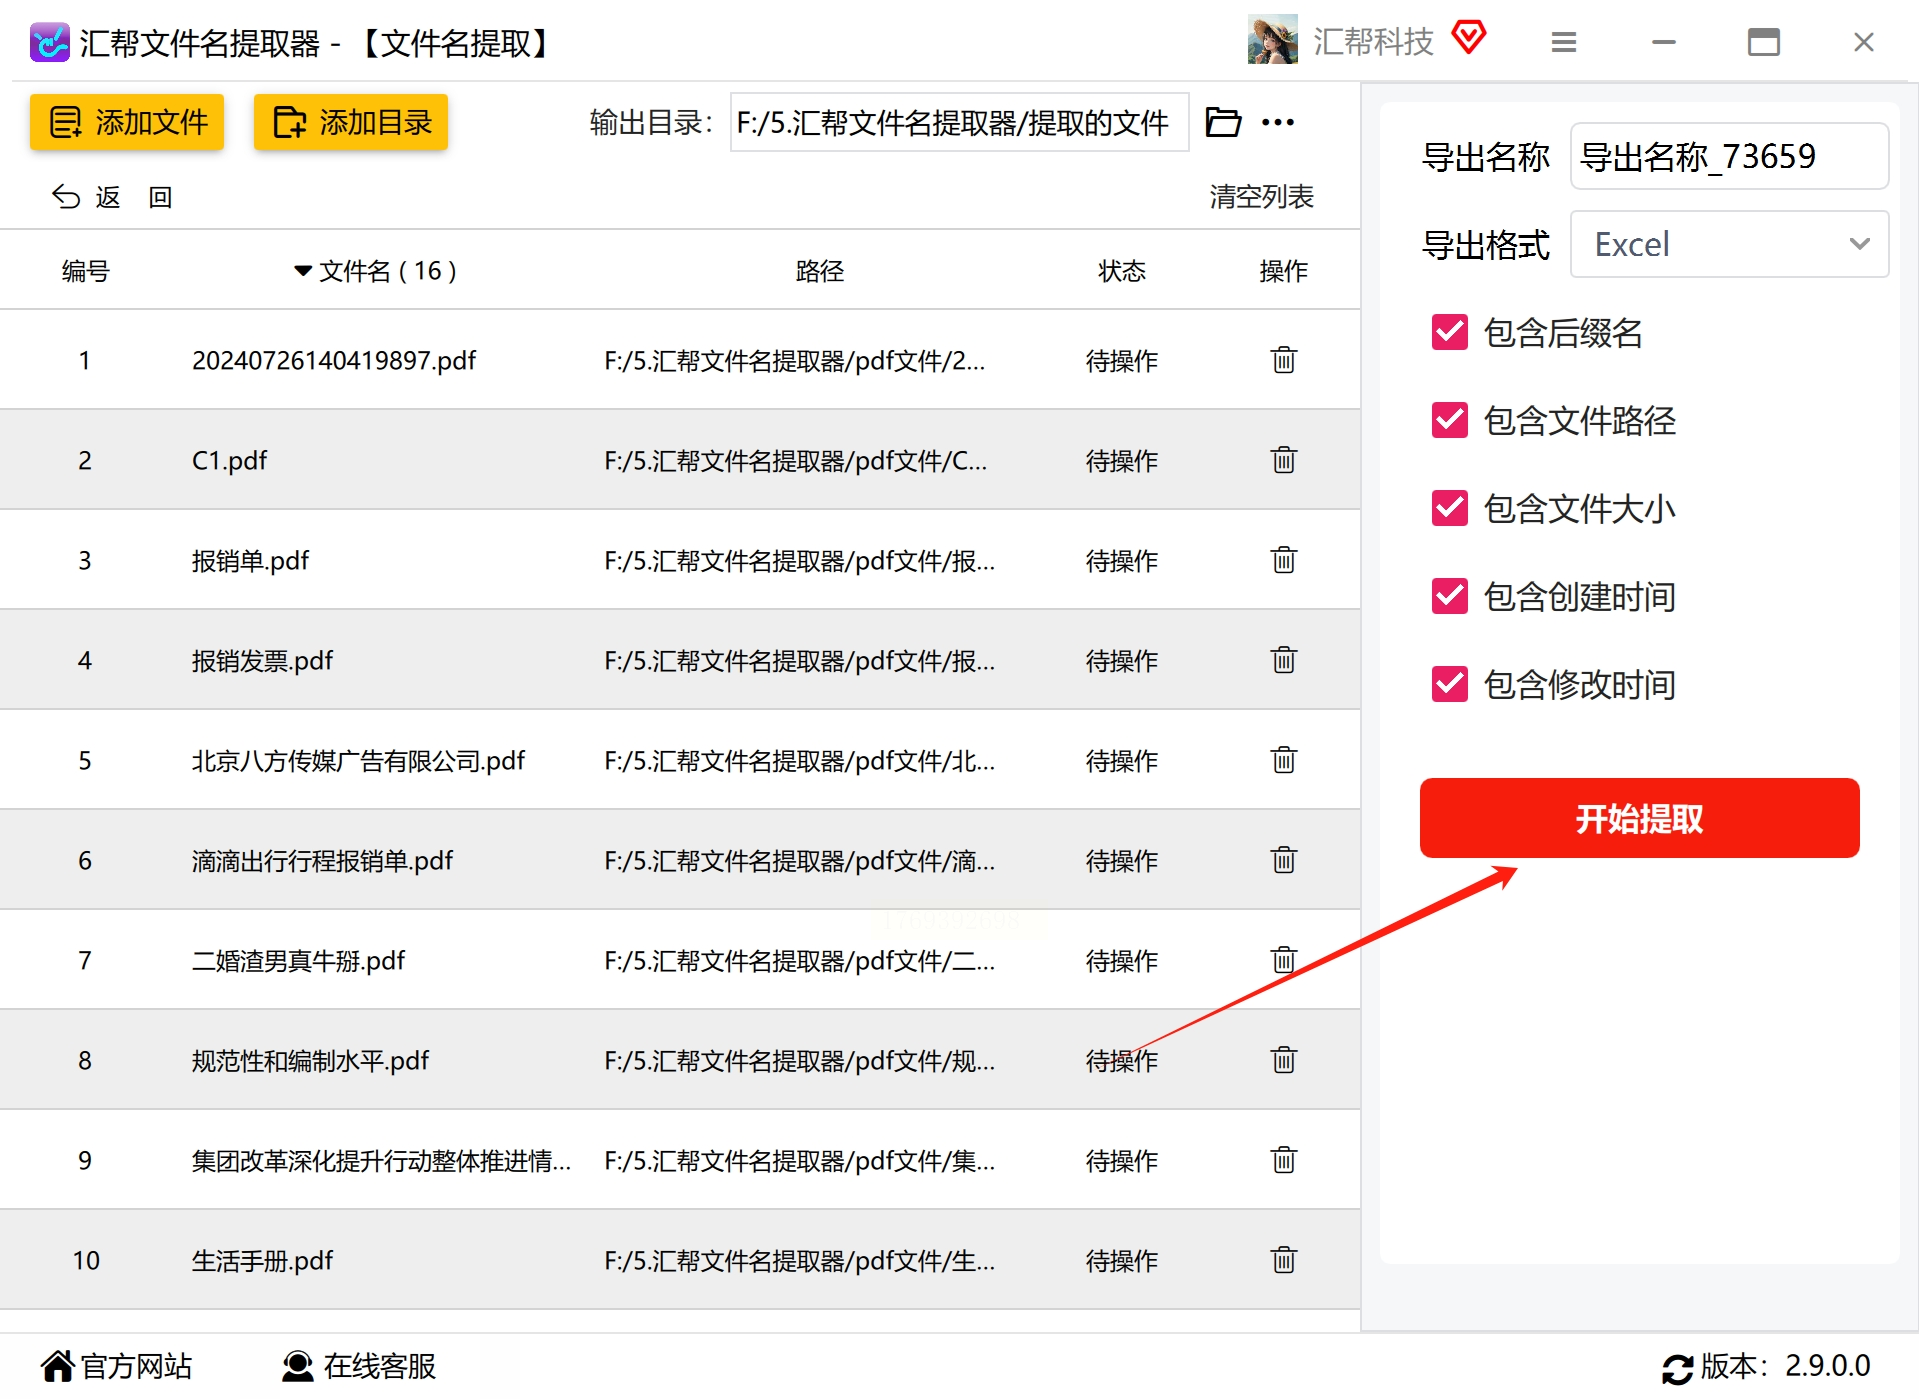Delete the C1.pdf row with trash icon
Viewport: 1919px width, 1399px height.
1284,460
